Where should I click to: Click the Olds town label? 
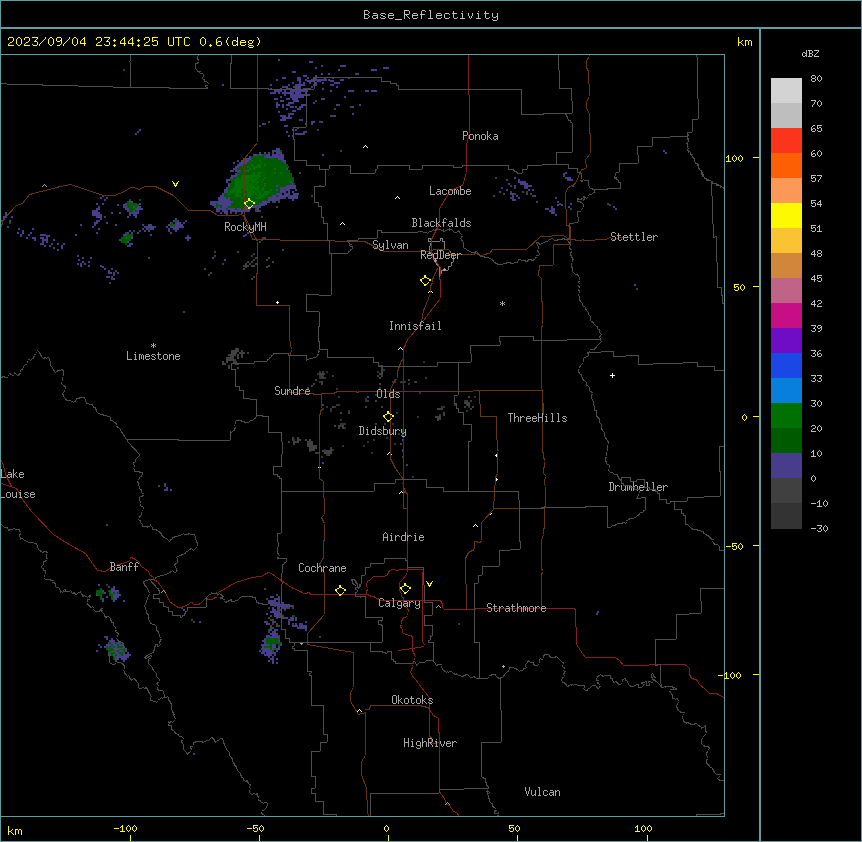coord(388,394)
